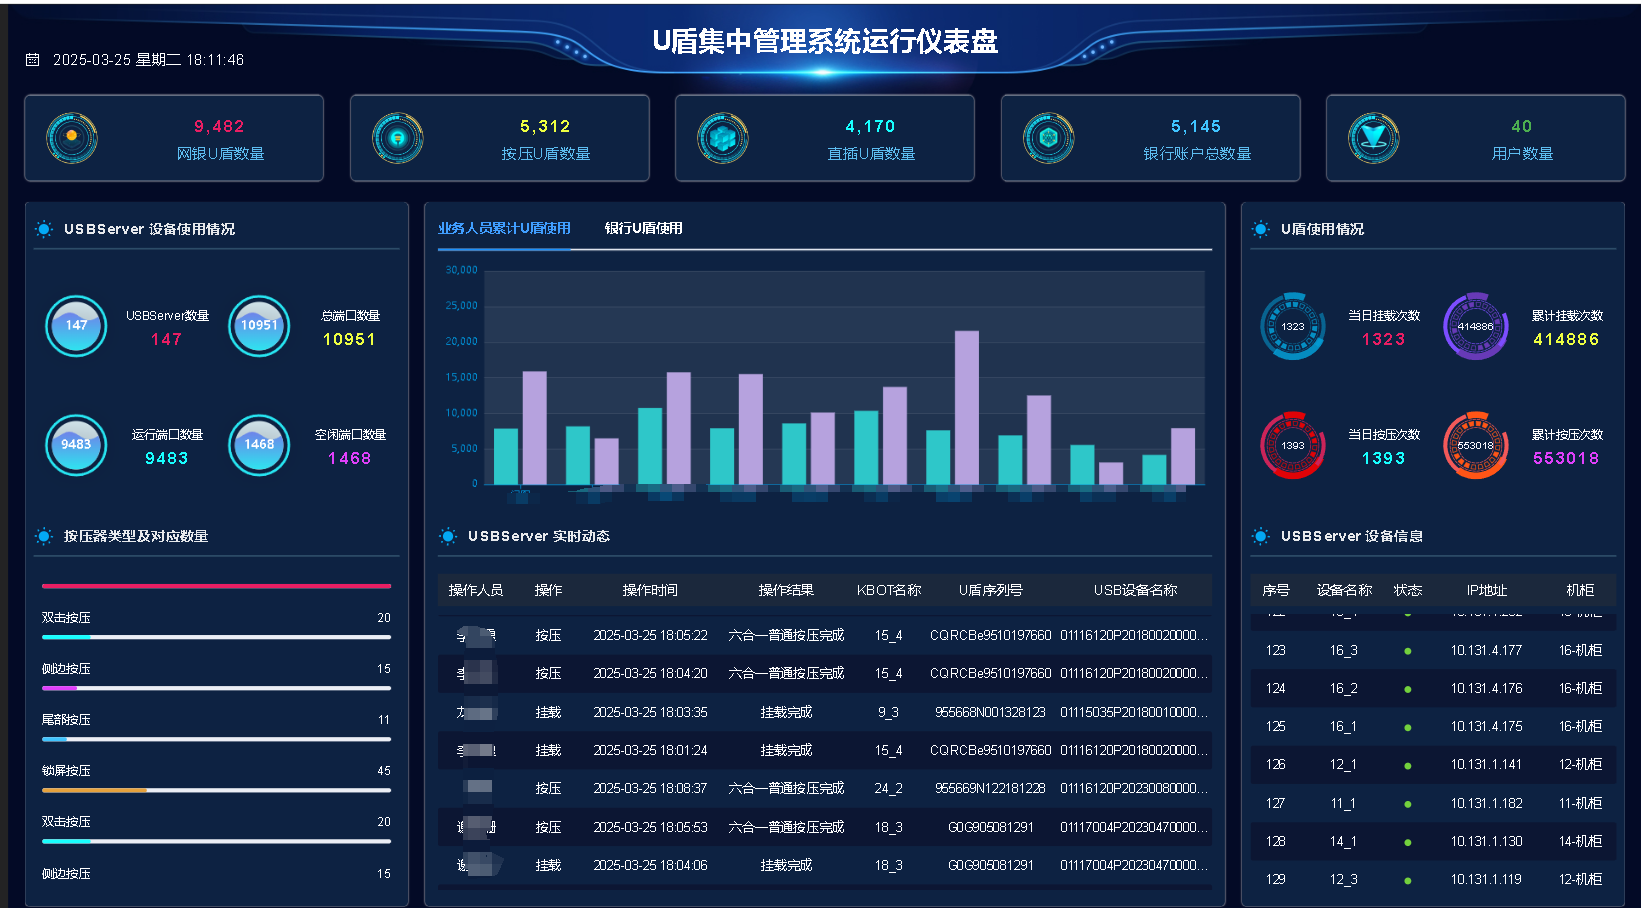
Task: Click the tallest purple bar in chart
Action: pyautogui.click(x=966, y=407)
